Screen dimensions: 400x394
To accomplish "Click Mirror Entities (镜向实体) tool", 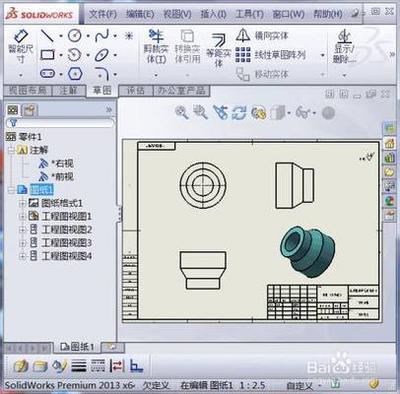I will (x=262, y=35).
